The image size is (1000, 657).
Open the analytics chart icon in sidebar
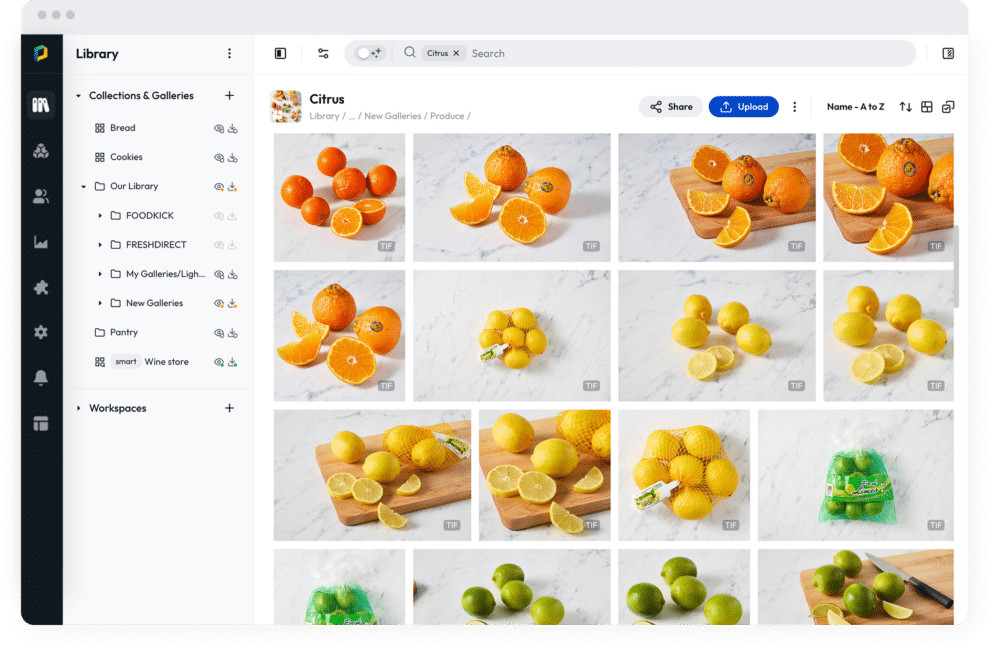41,242
